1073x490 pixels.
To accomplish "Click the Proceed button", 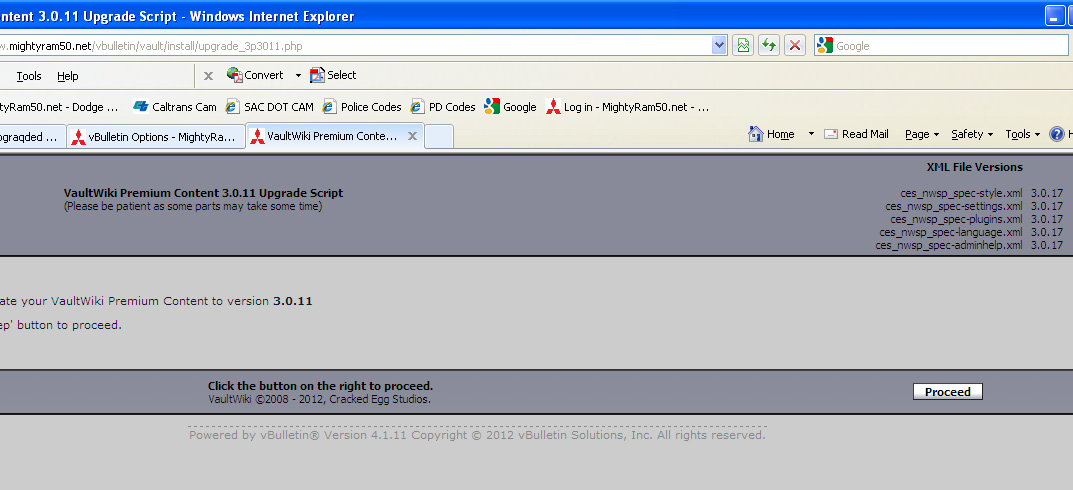I will [948, 391].
